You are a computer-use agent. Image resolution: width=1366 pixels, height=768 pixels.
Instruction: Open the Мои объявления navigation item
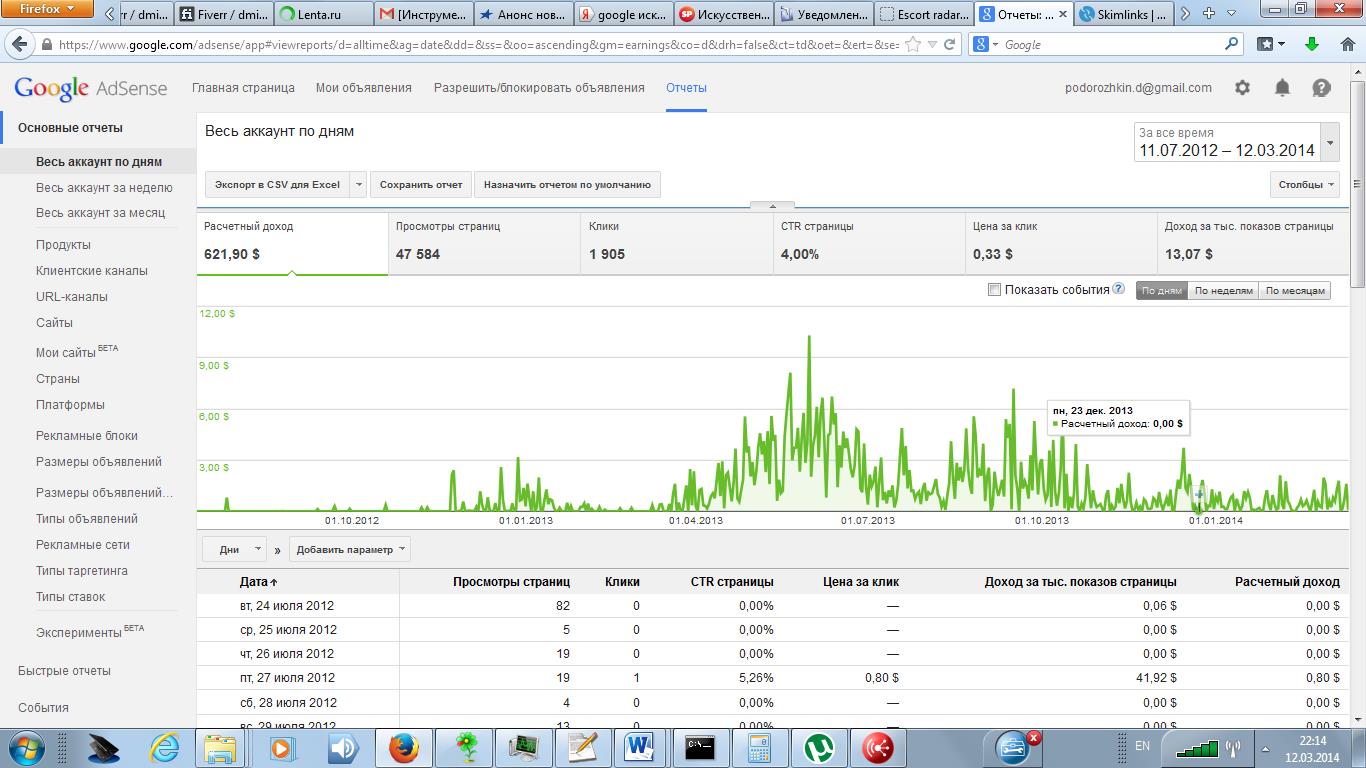point(364,88)
